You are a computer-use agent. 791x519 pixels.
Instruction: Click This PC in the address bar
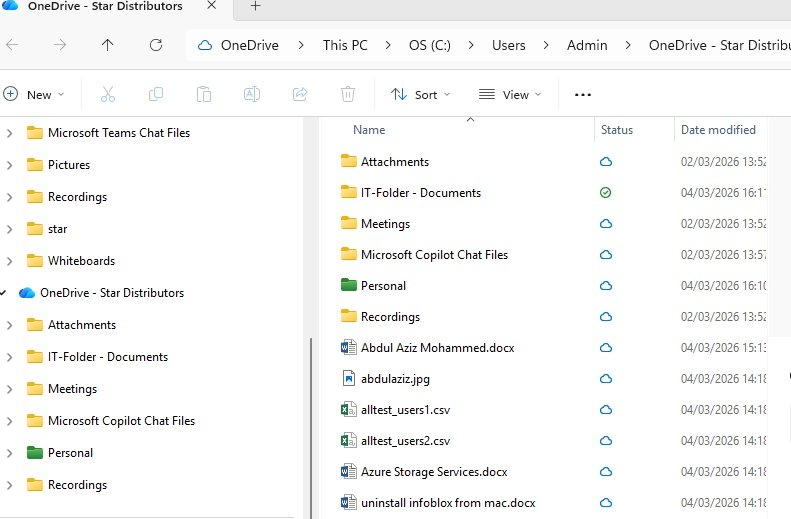click(346, 45)
